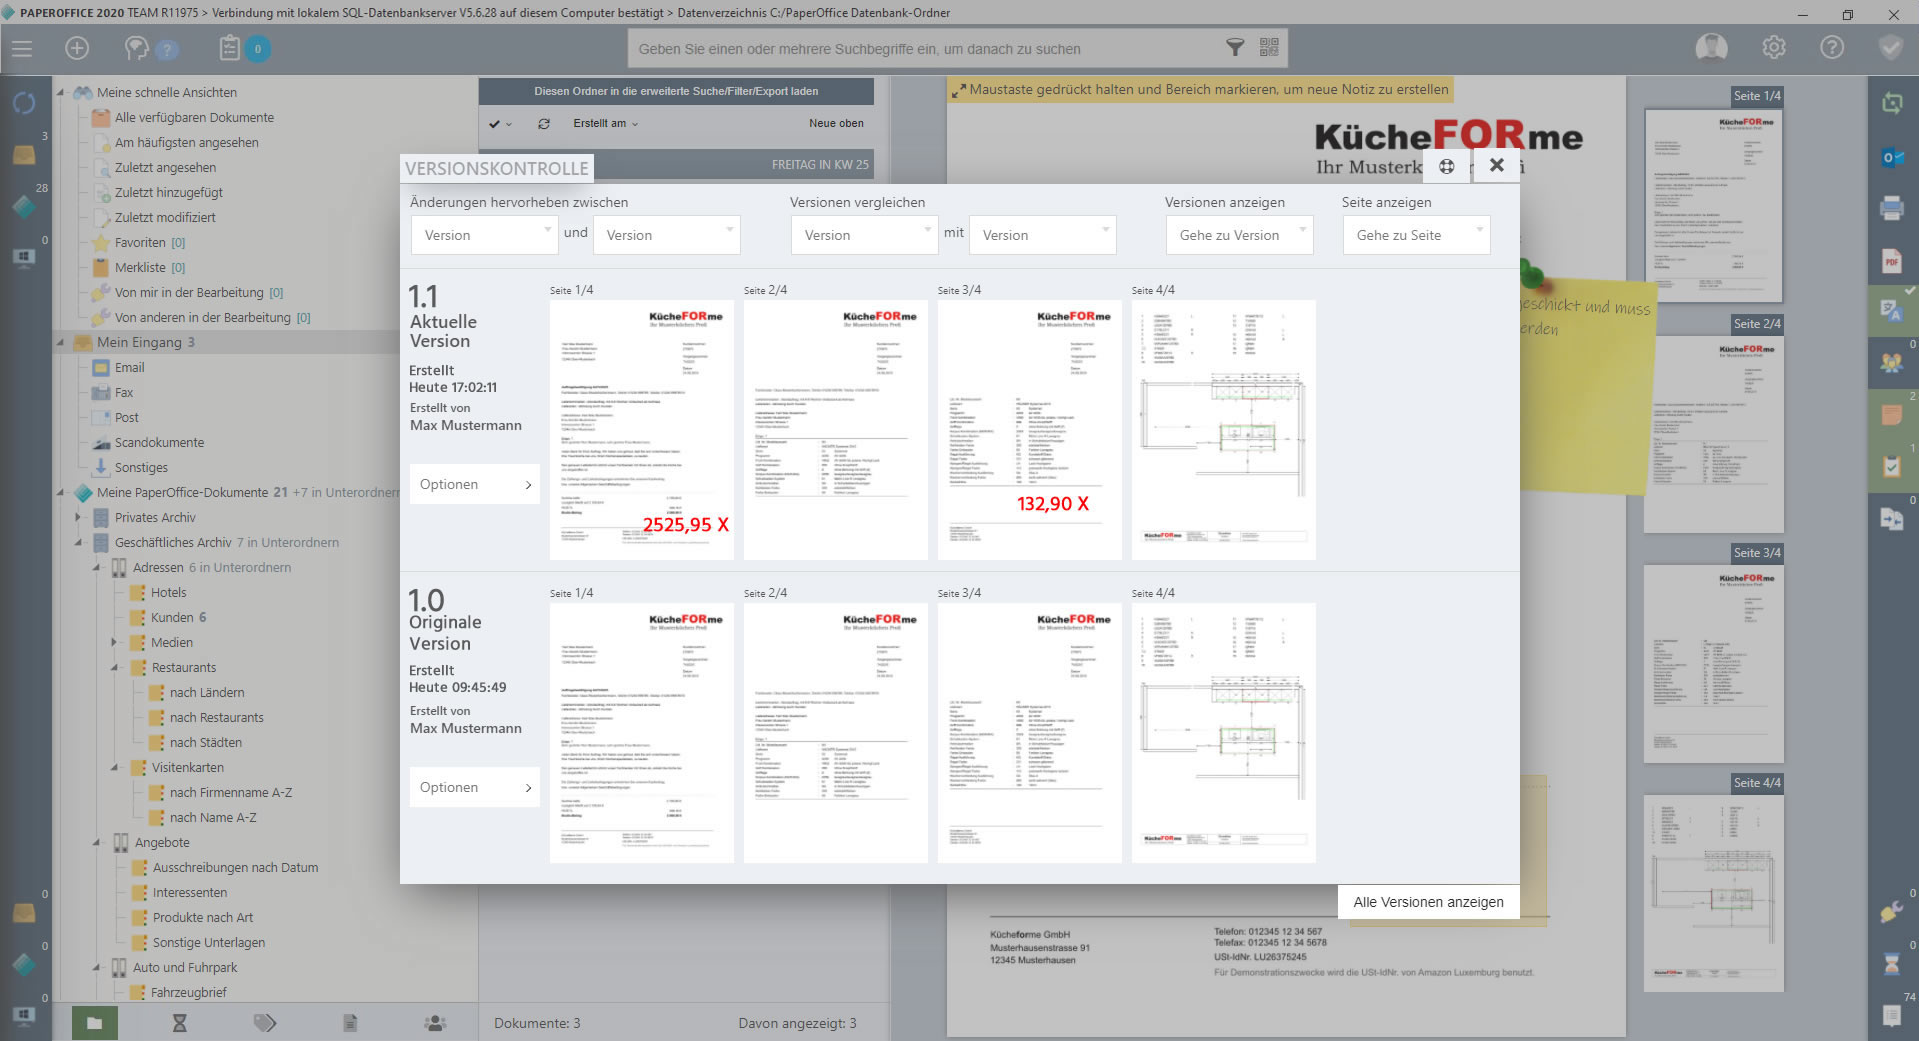The width and height of the screenshot is (1919, 1041).
Task: Click the user profile avatar icon
Action: coord(1711,48)
